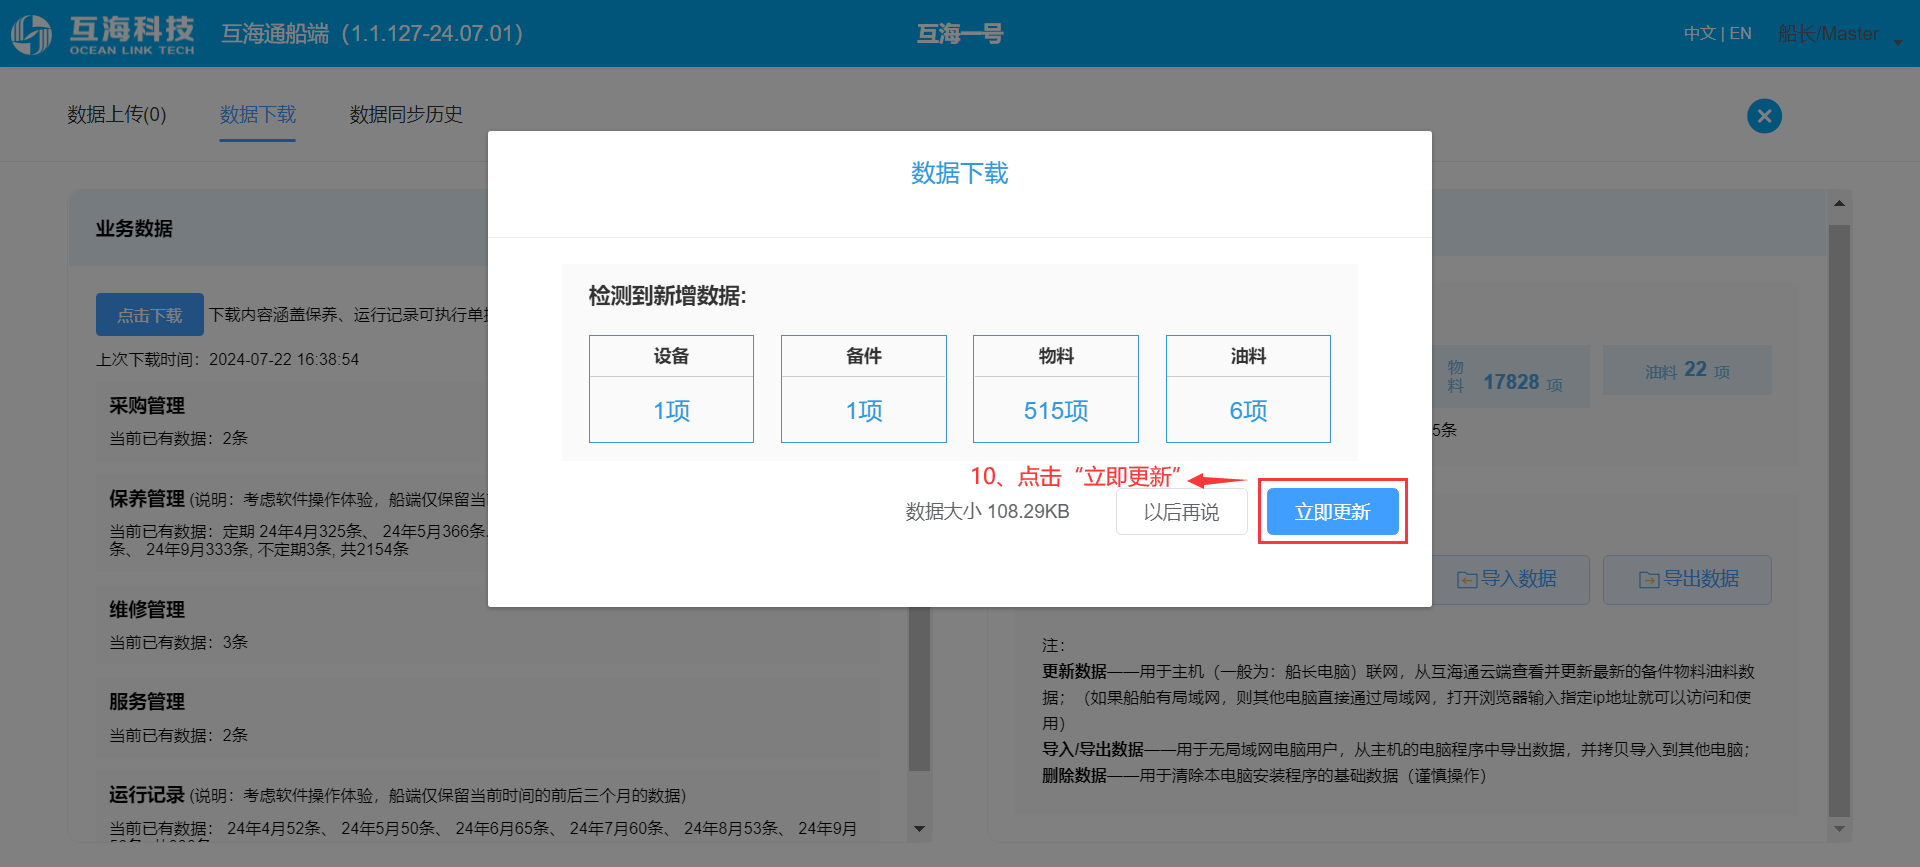This screenshot has height=867, width=1920.
Task: Click the business data panel scrollbar thumb
Action: [920, 689]
